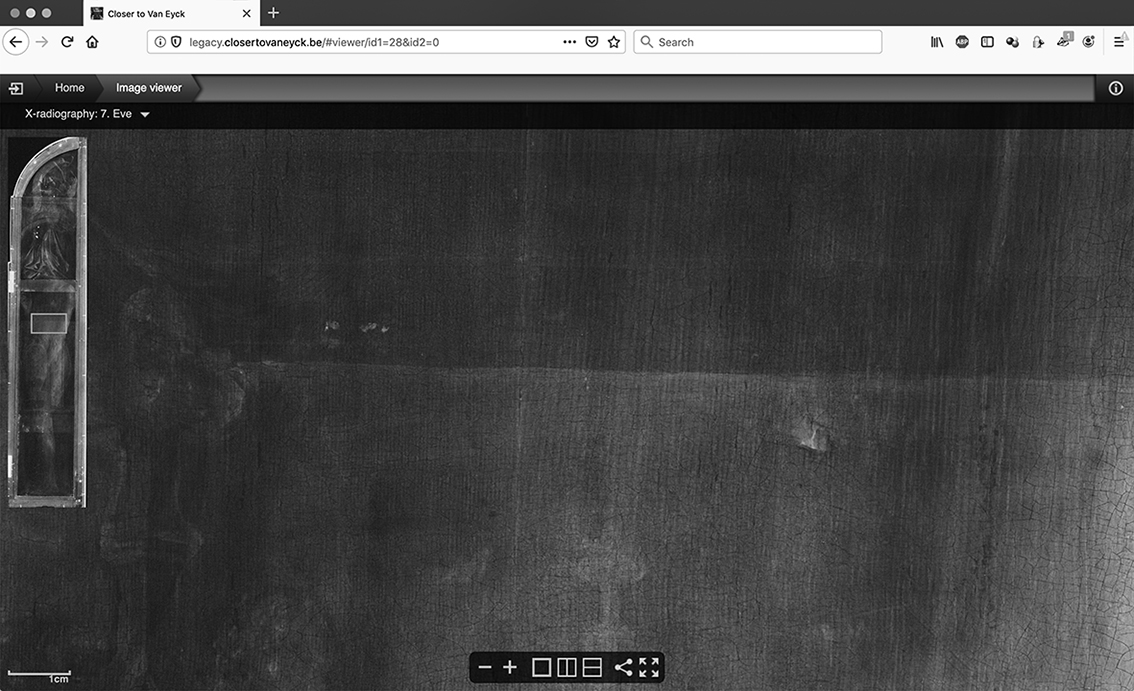Click the round face extension icon

tap(1089, 42)
